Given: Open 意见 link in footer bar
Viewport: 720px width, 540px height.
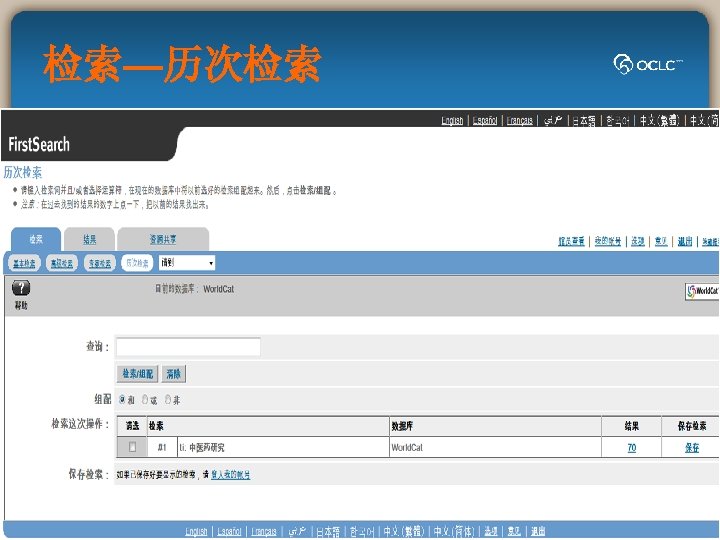Looking at the screenshot, I should point(514,531).
